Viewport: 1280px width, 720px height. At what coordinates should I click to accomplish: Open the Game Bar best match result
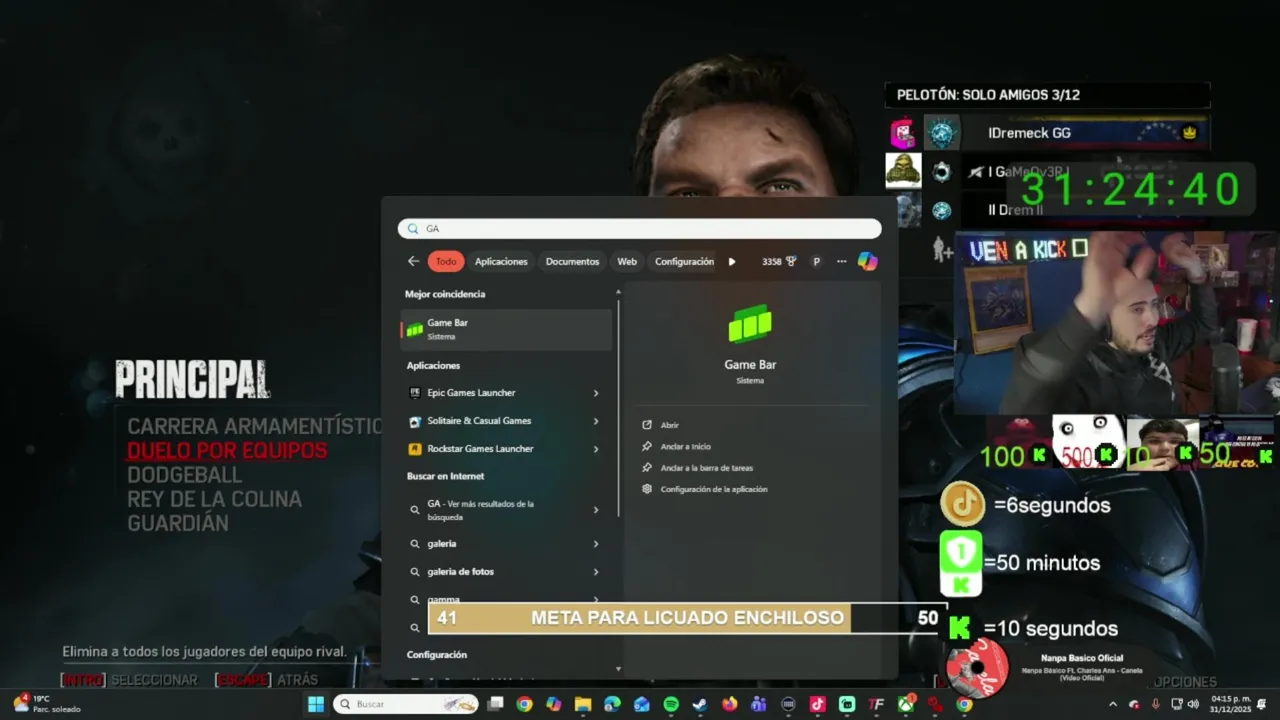coord(506,329)
